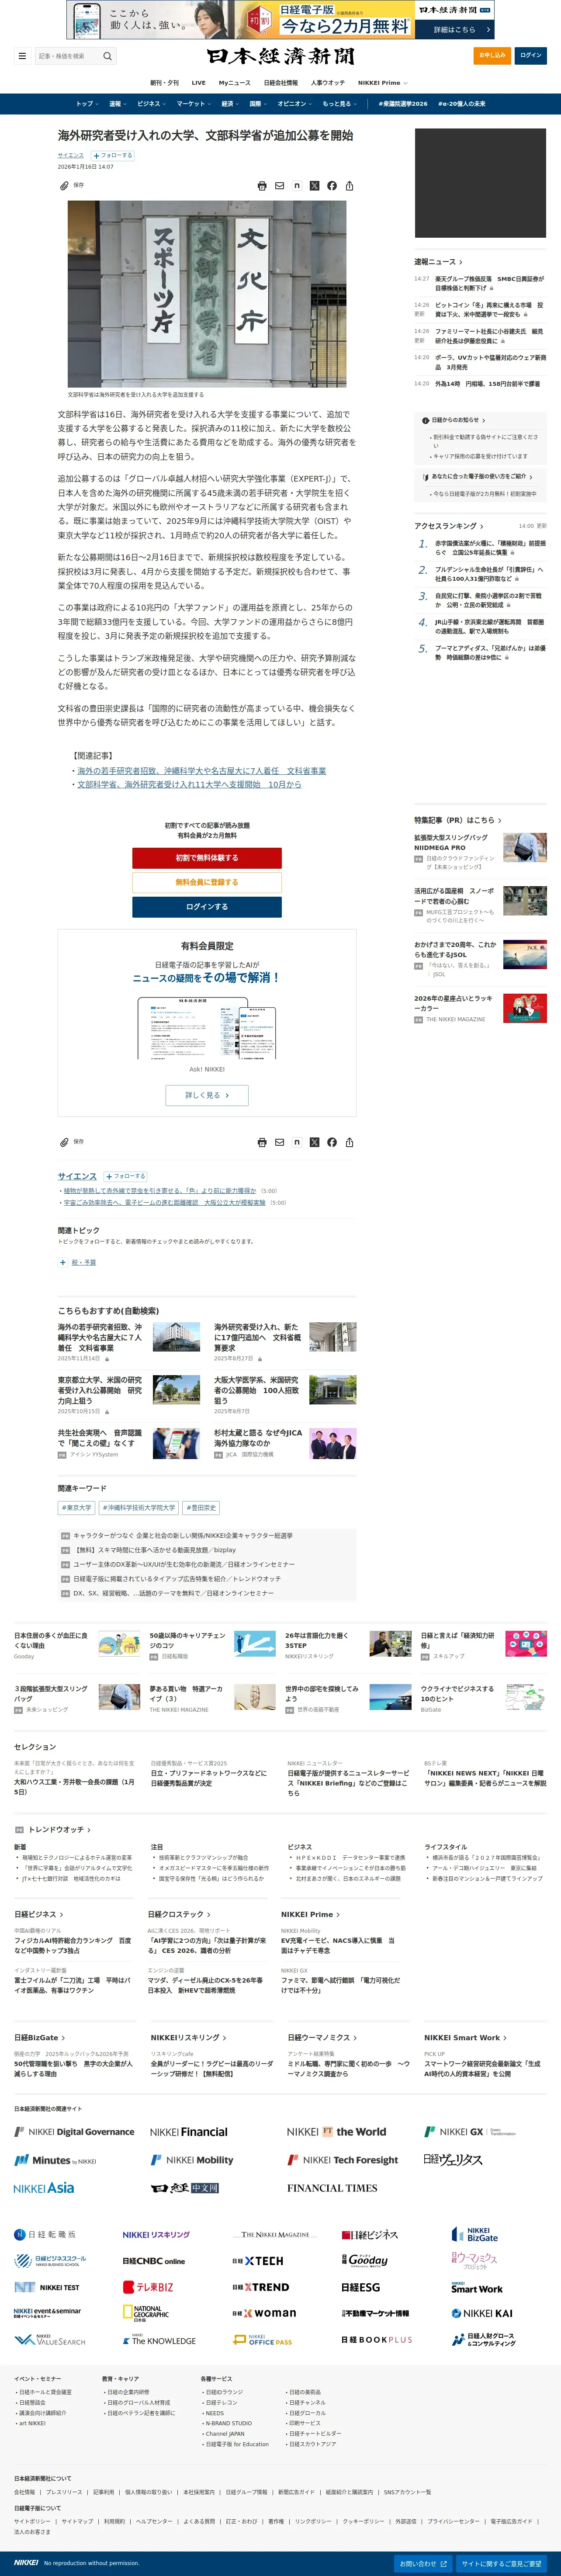Expand the マーケット navigation dropdown
This screenshot has width=561, height=2576.
pyautogui.click(x=193, y=104)
